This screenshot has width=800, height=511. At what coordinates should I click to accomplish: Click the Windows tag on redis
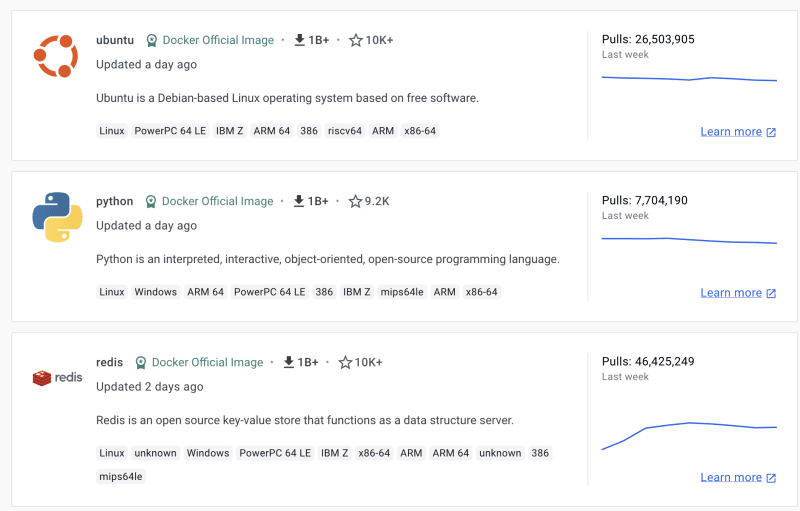[x=208, y=453]
